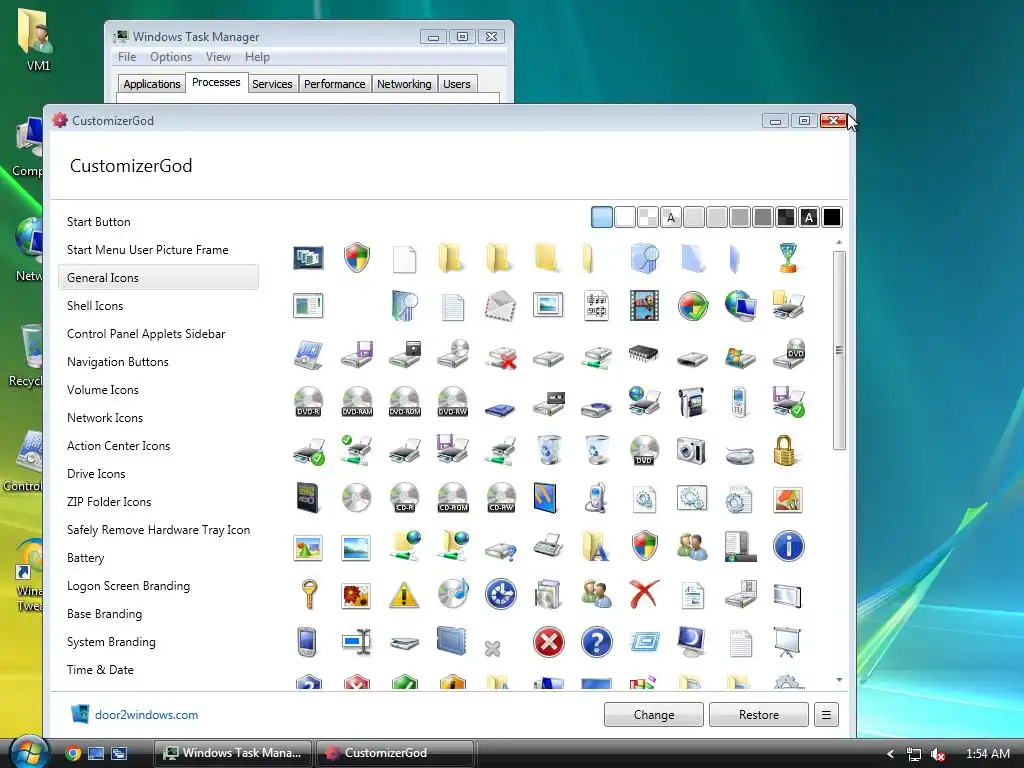This screenshot has height=768, width=1024.
Task: Select Action Center Icons category
Action: click(x=118, y=446)
